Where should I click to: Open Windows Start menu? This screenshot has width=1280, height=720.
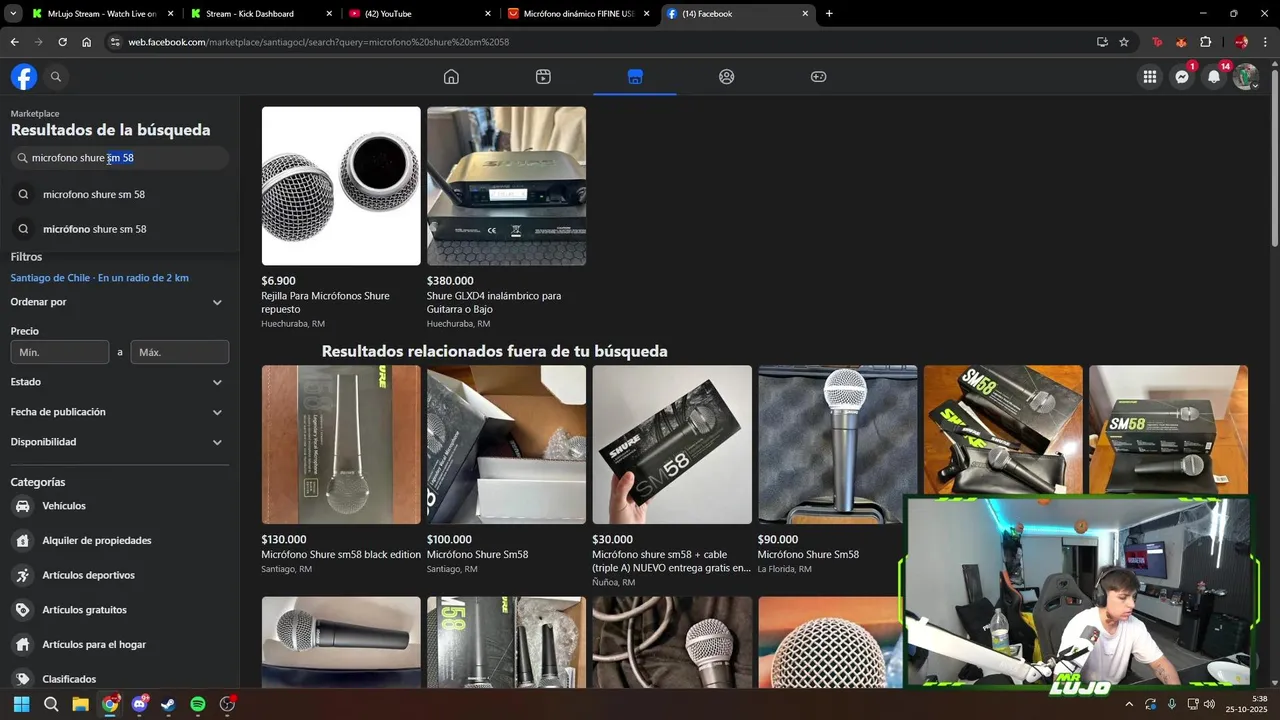(x=21, y=704)
